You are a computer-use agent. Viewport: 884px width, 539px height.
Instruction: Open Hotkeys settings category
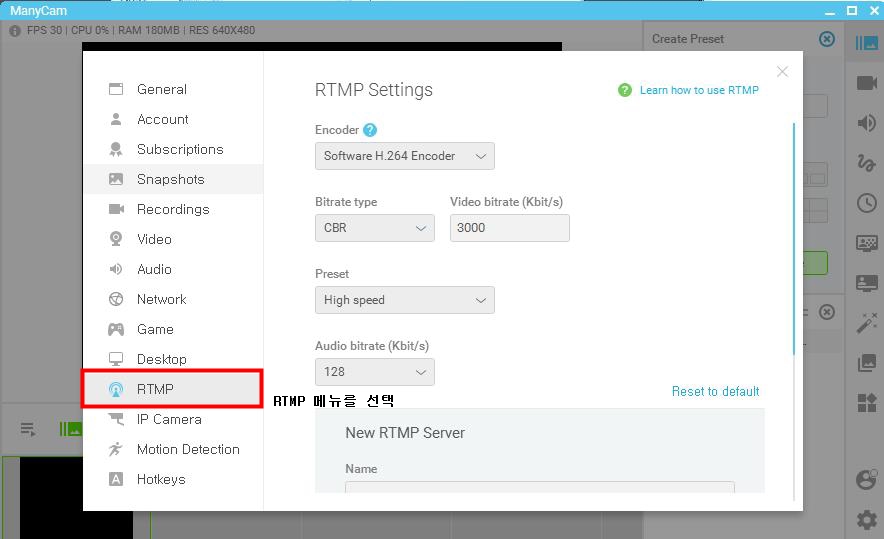[x=173, y=479]
